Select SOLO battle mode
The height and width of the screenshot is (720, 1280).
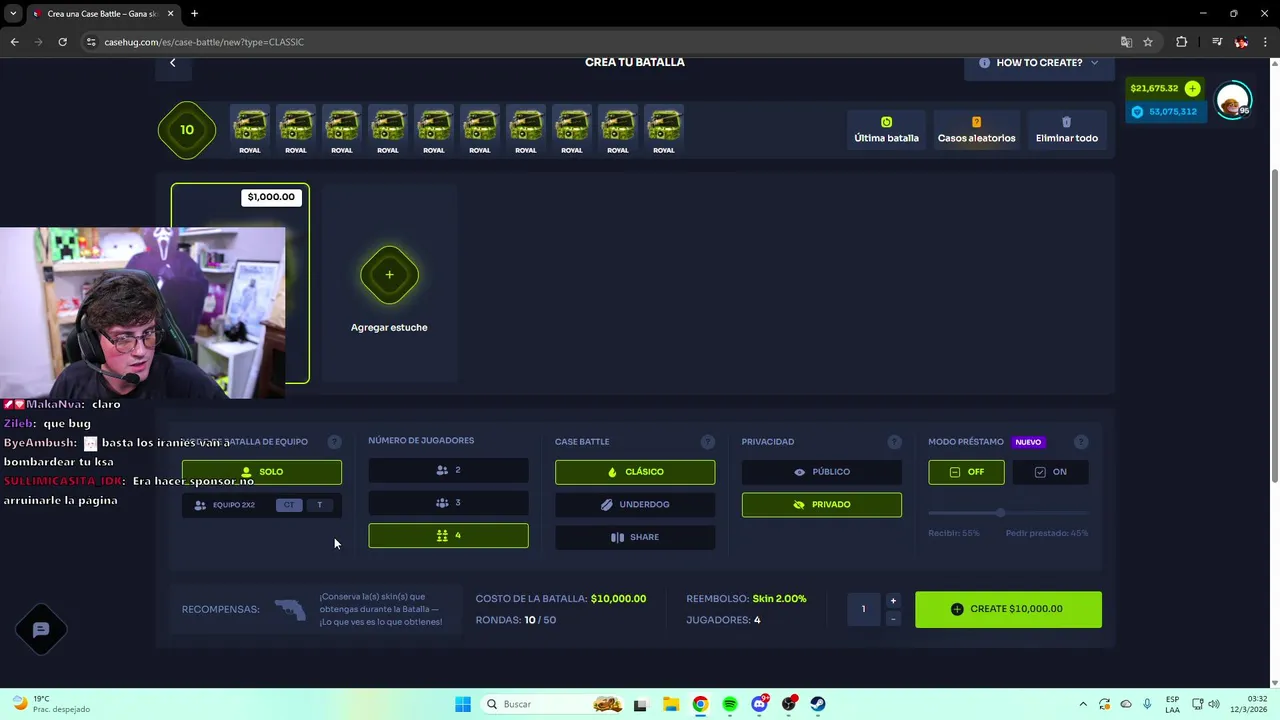(262, 472)
